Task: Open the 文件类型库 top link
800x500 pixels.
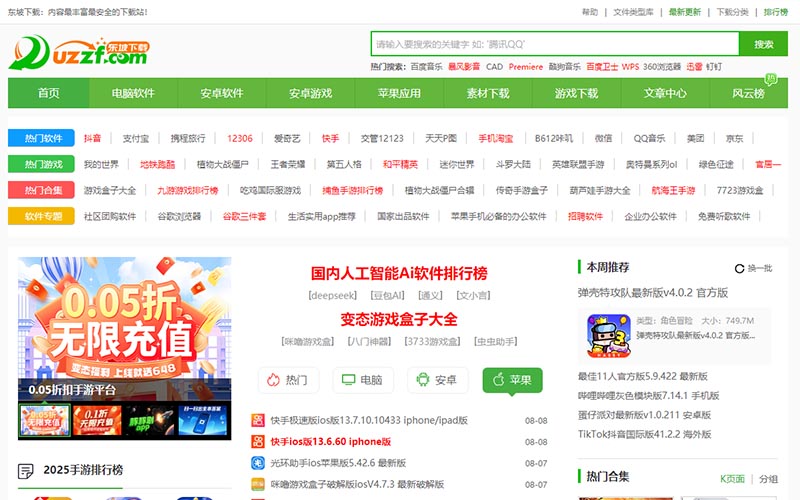Action: [x=633, y=12]
